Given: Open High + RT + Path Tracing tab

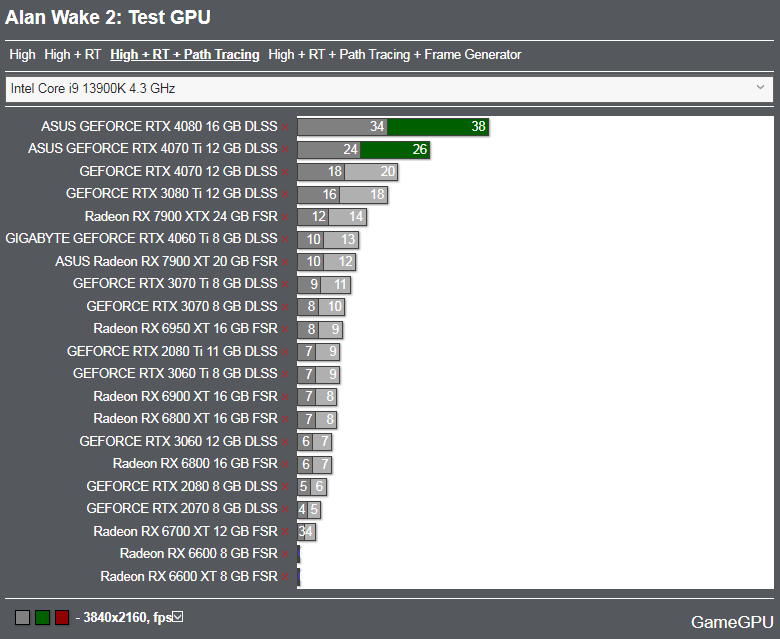Looking at the screenshot, I should pyautogui.click(x=185, y=55).
